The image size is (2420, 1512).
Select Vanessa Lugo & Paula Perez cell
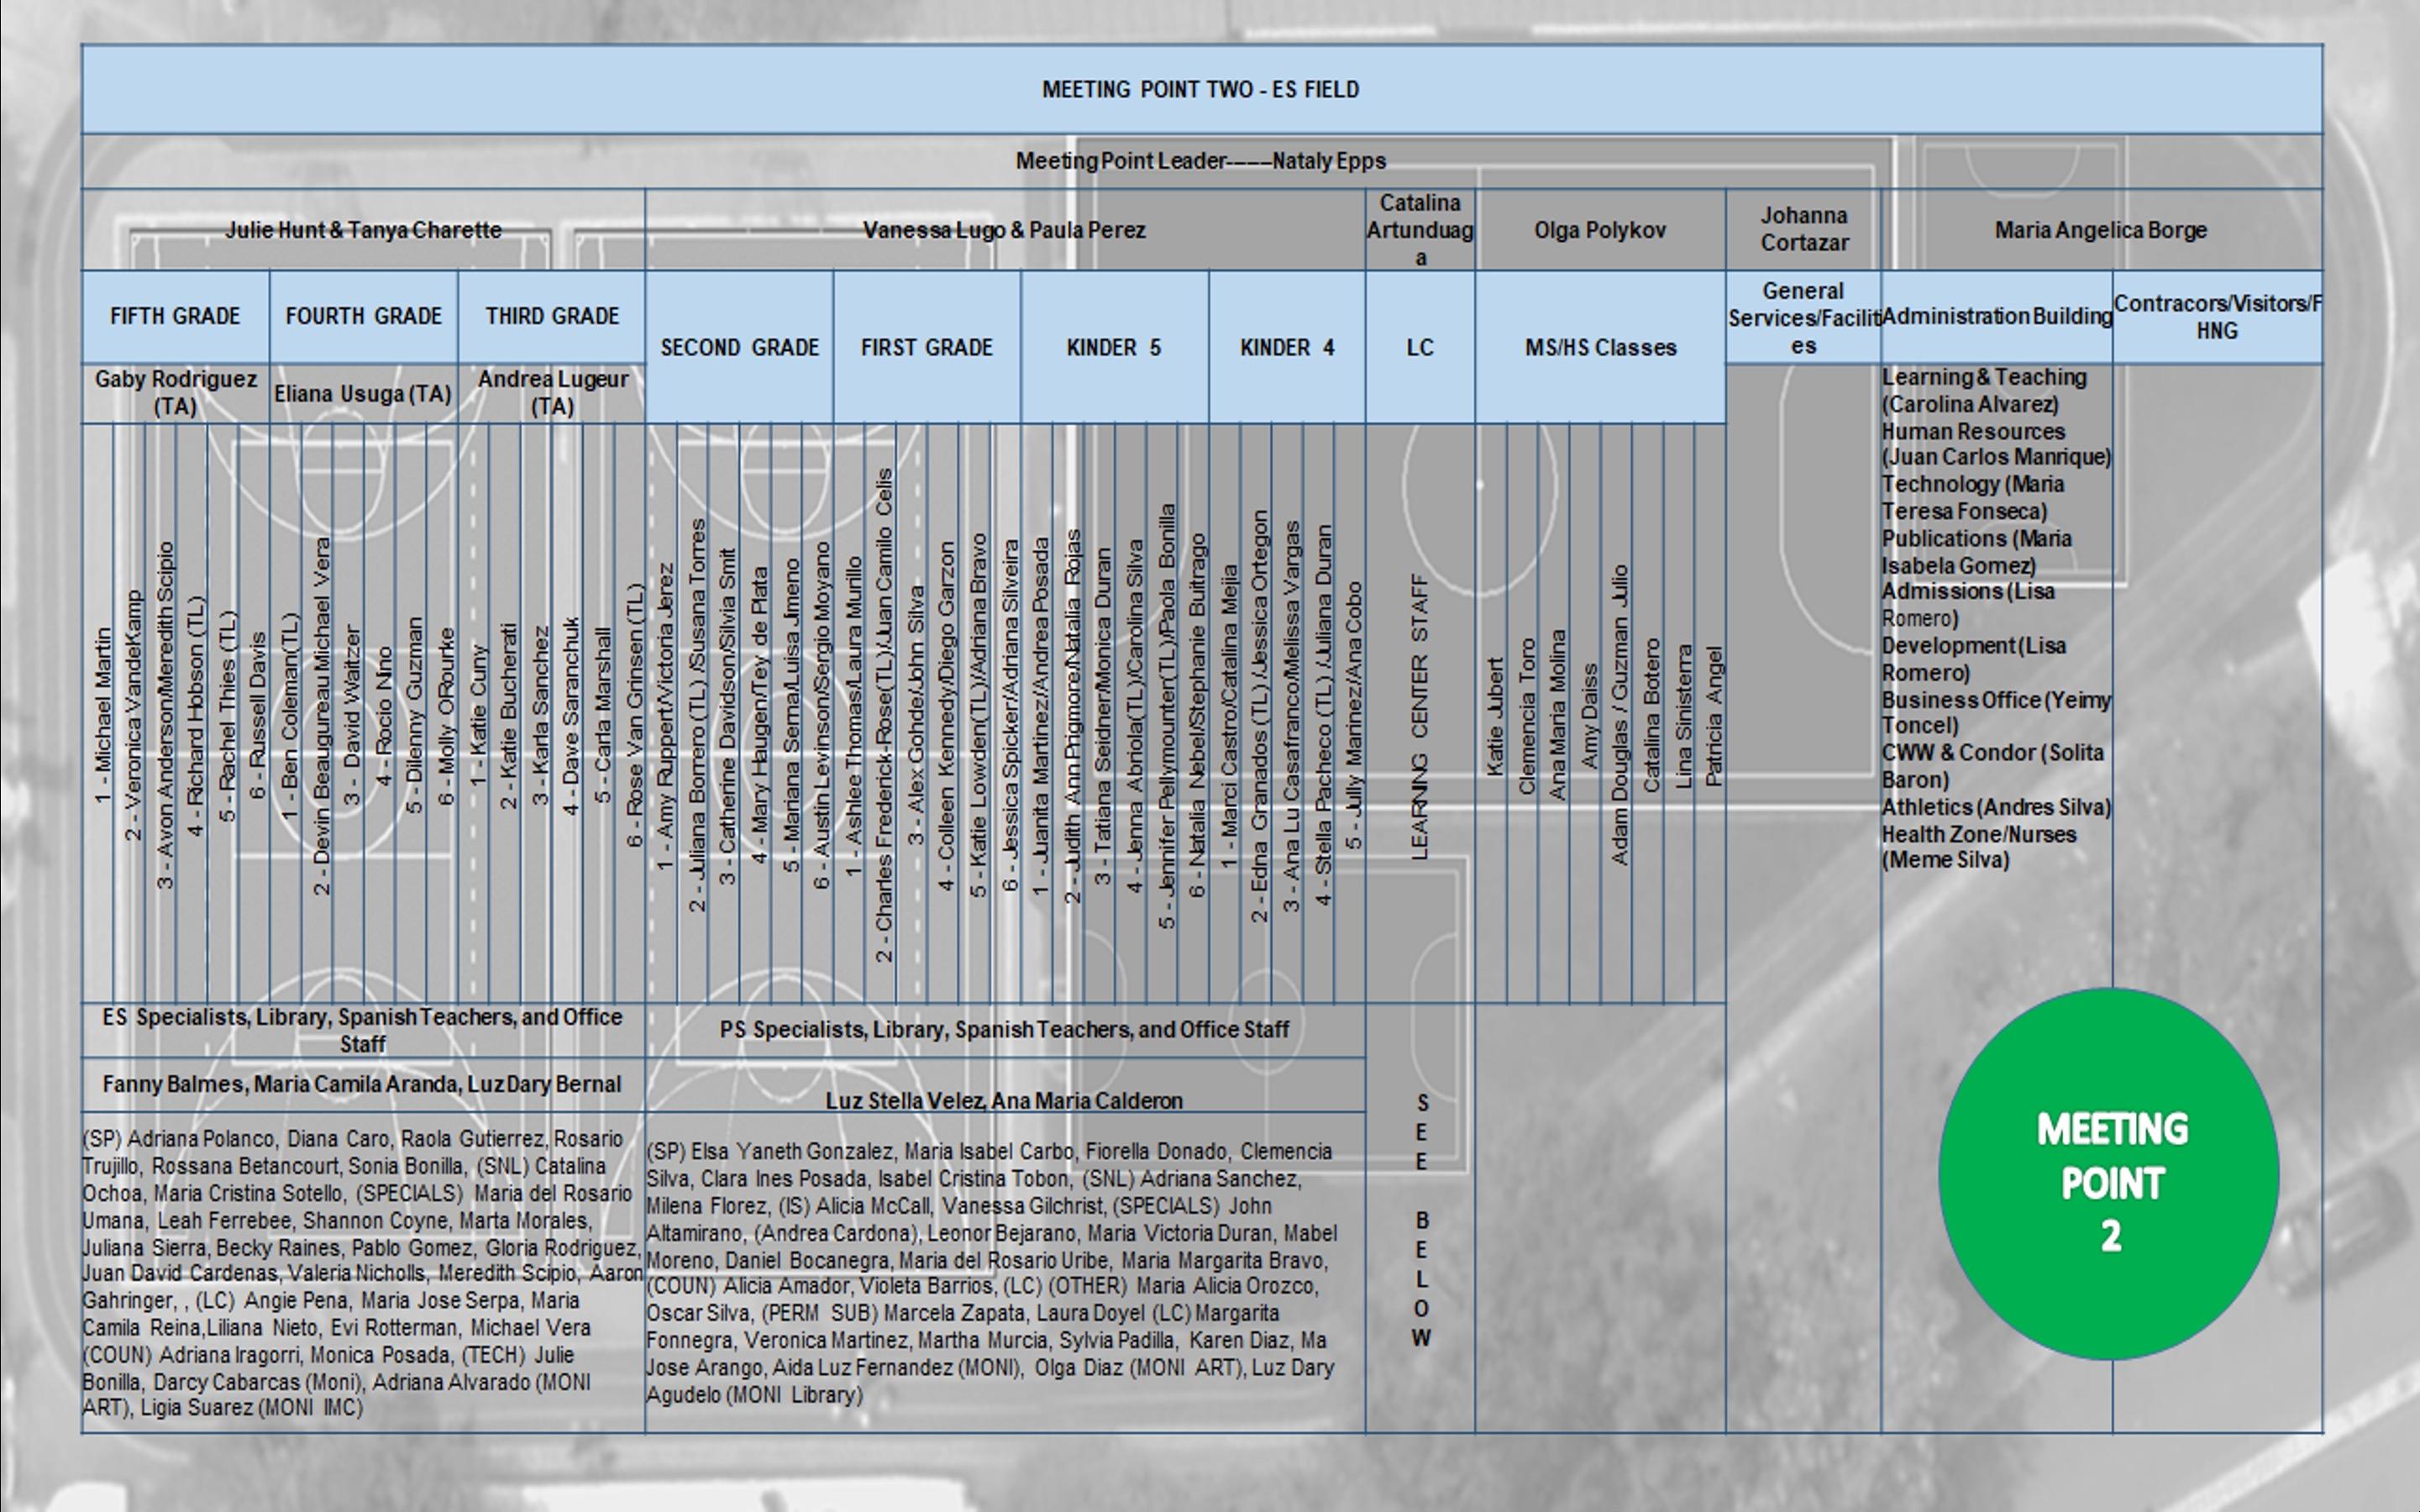tap(1004, 230)
